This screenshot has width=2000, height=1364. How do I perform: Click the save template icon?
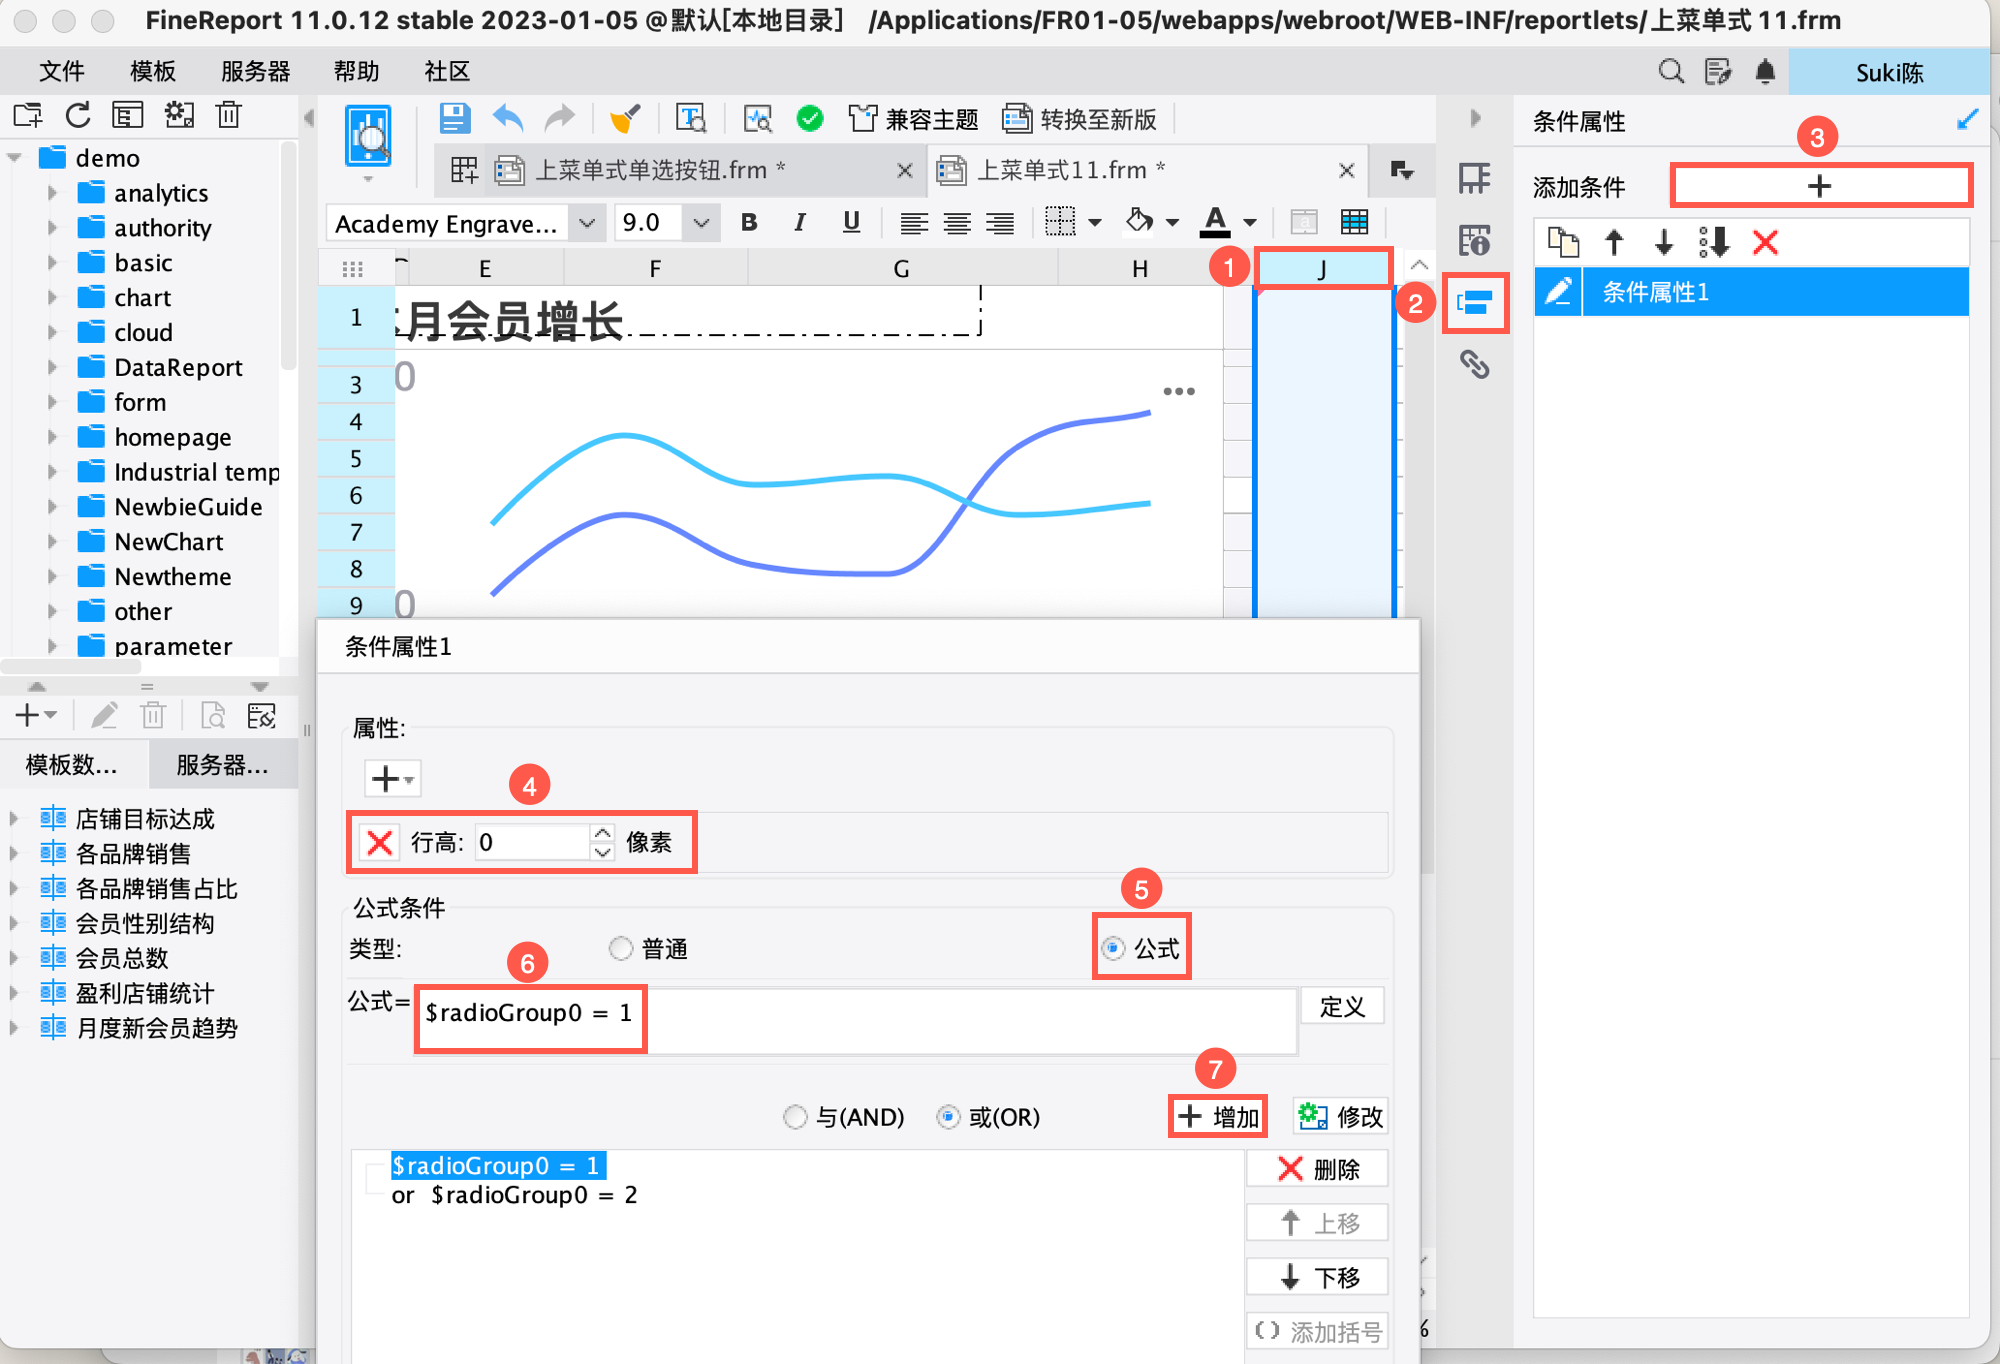coord(455,119)
